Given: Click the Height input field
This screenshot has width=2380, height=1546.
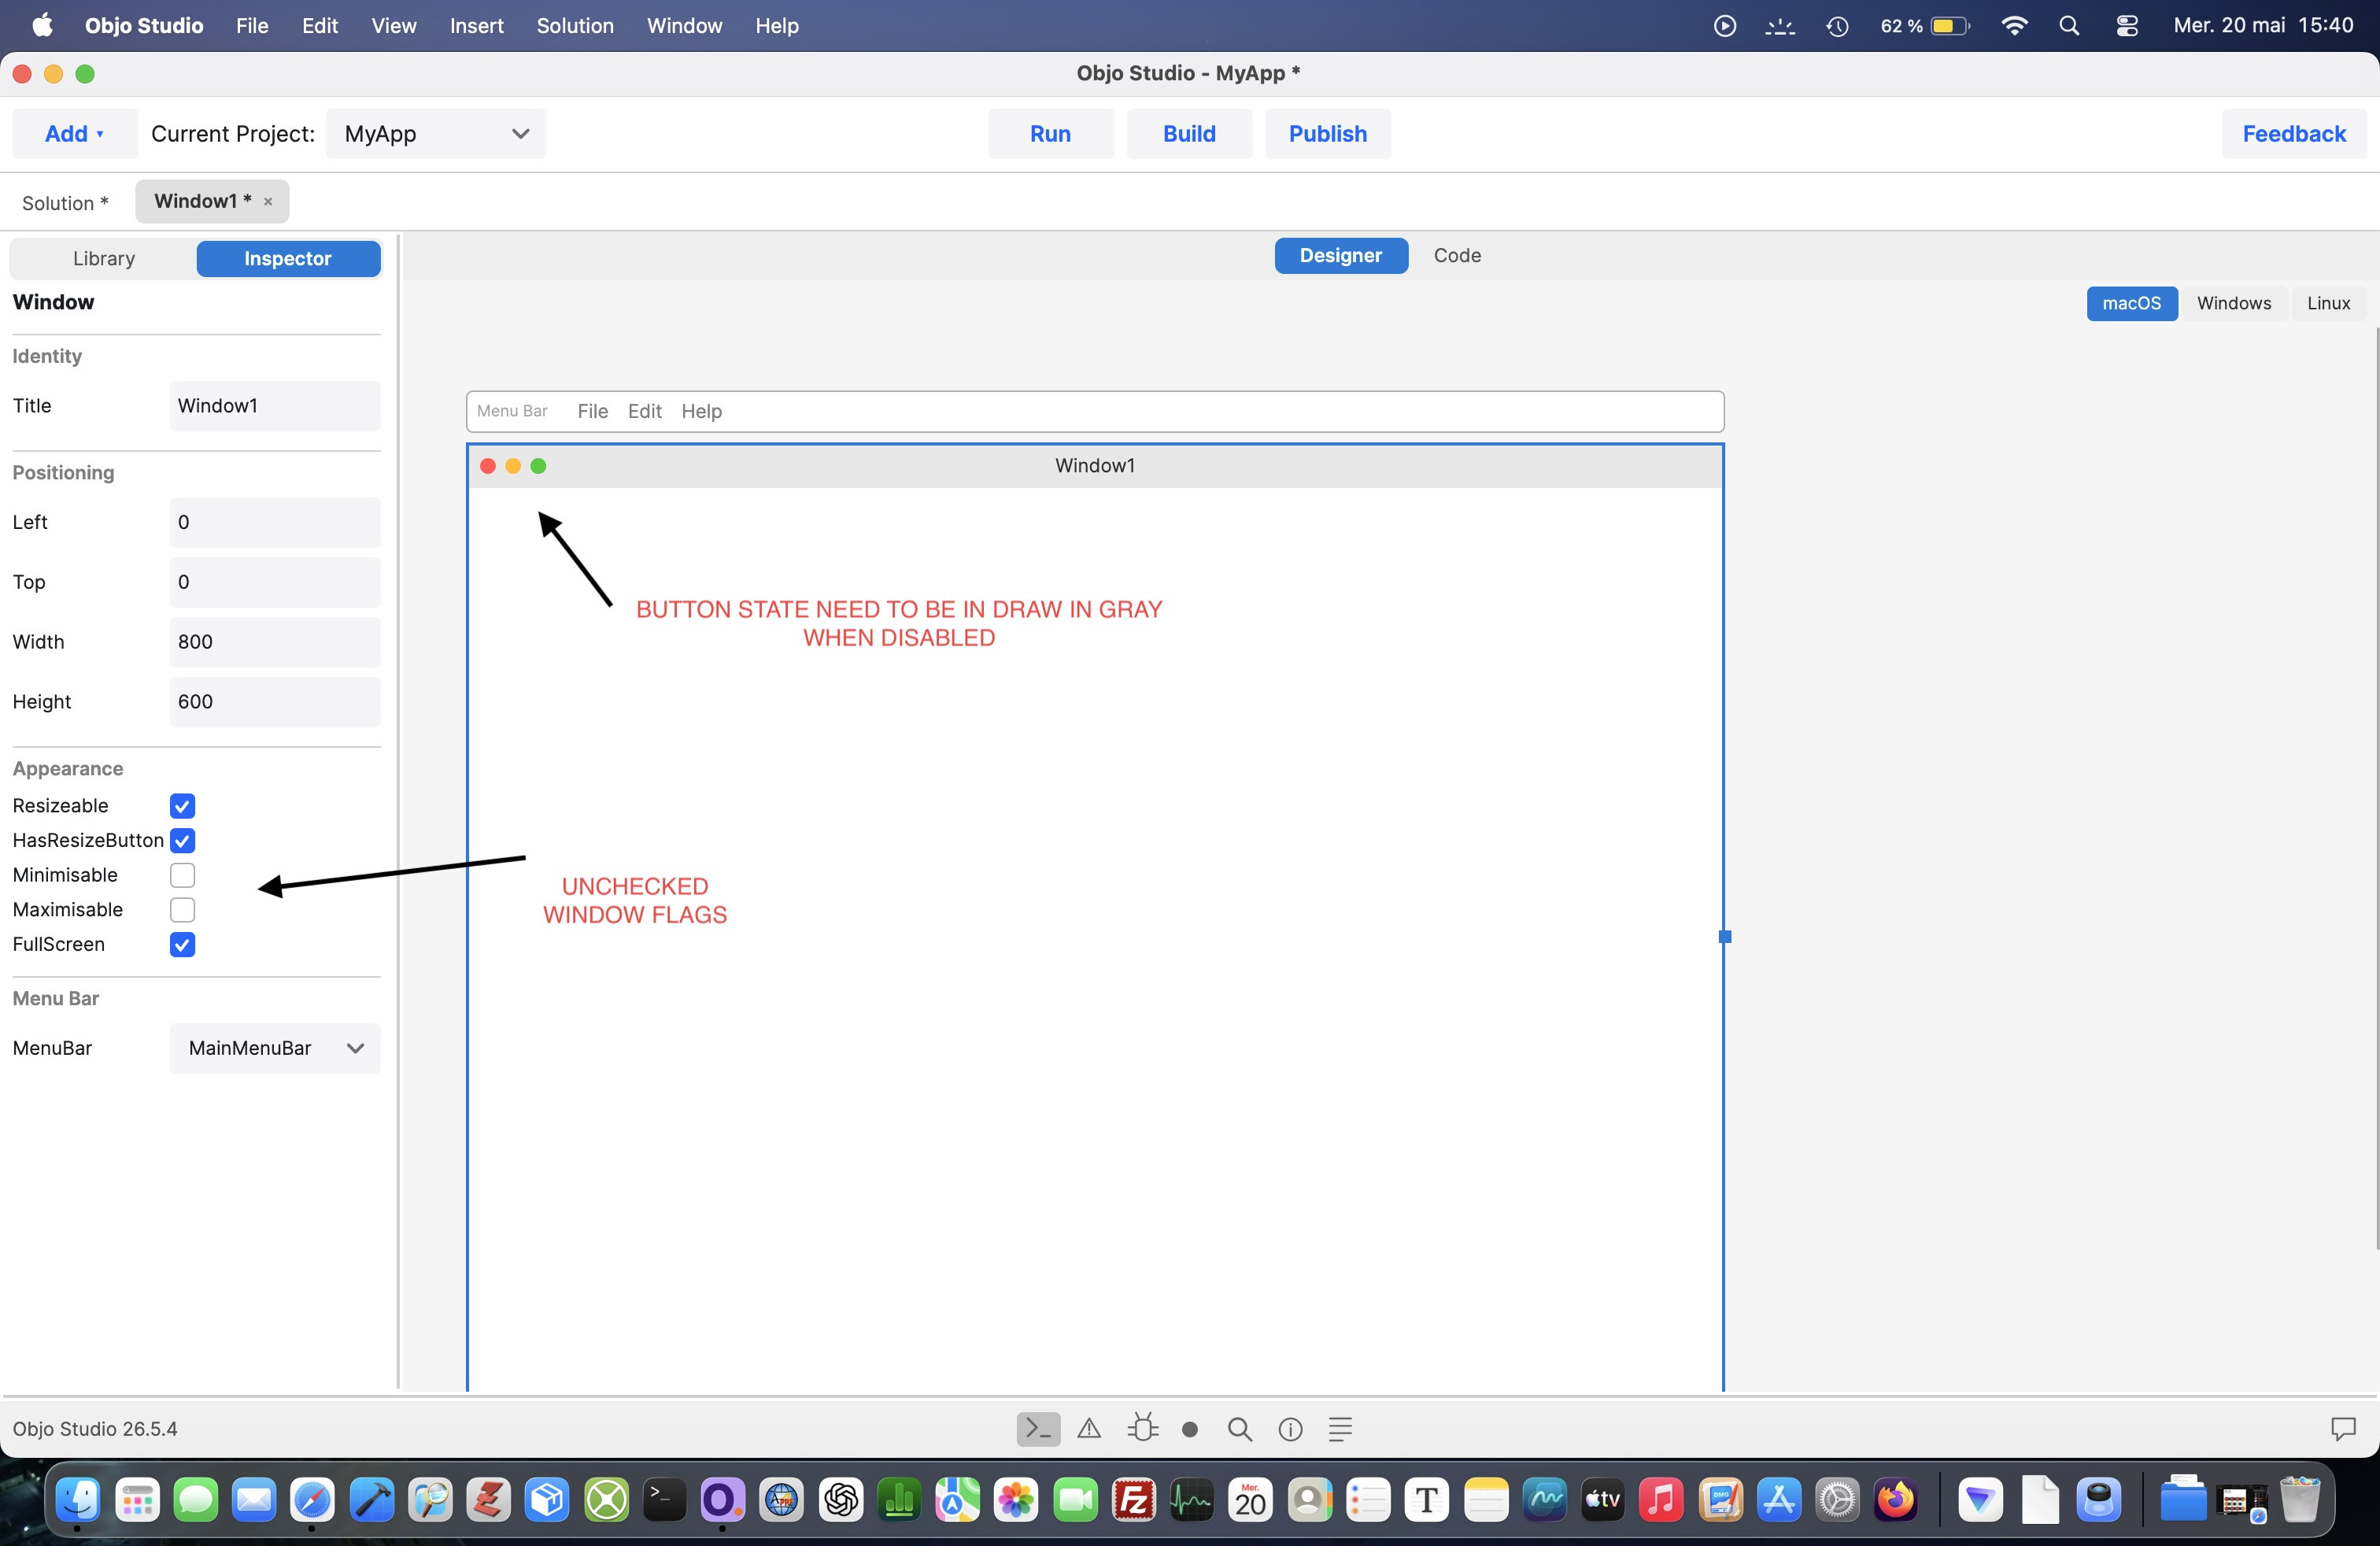Looking at the screenshot, I should [x=275, y=702].
